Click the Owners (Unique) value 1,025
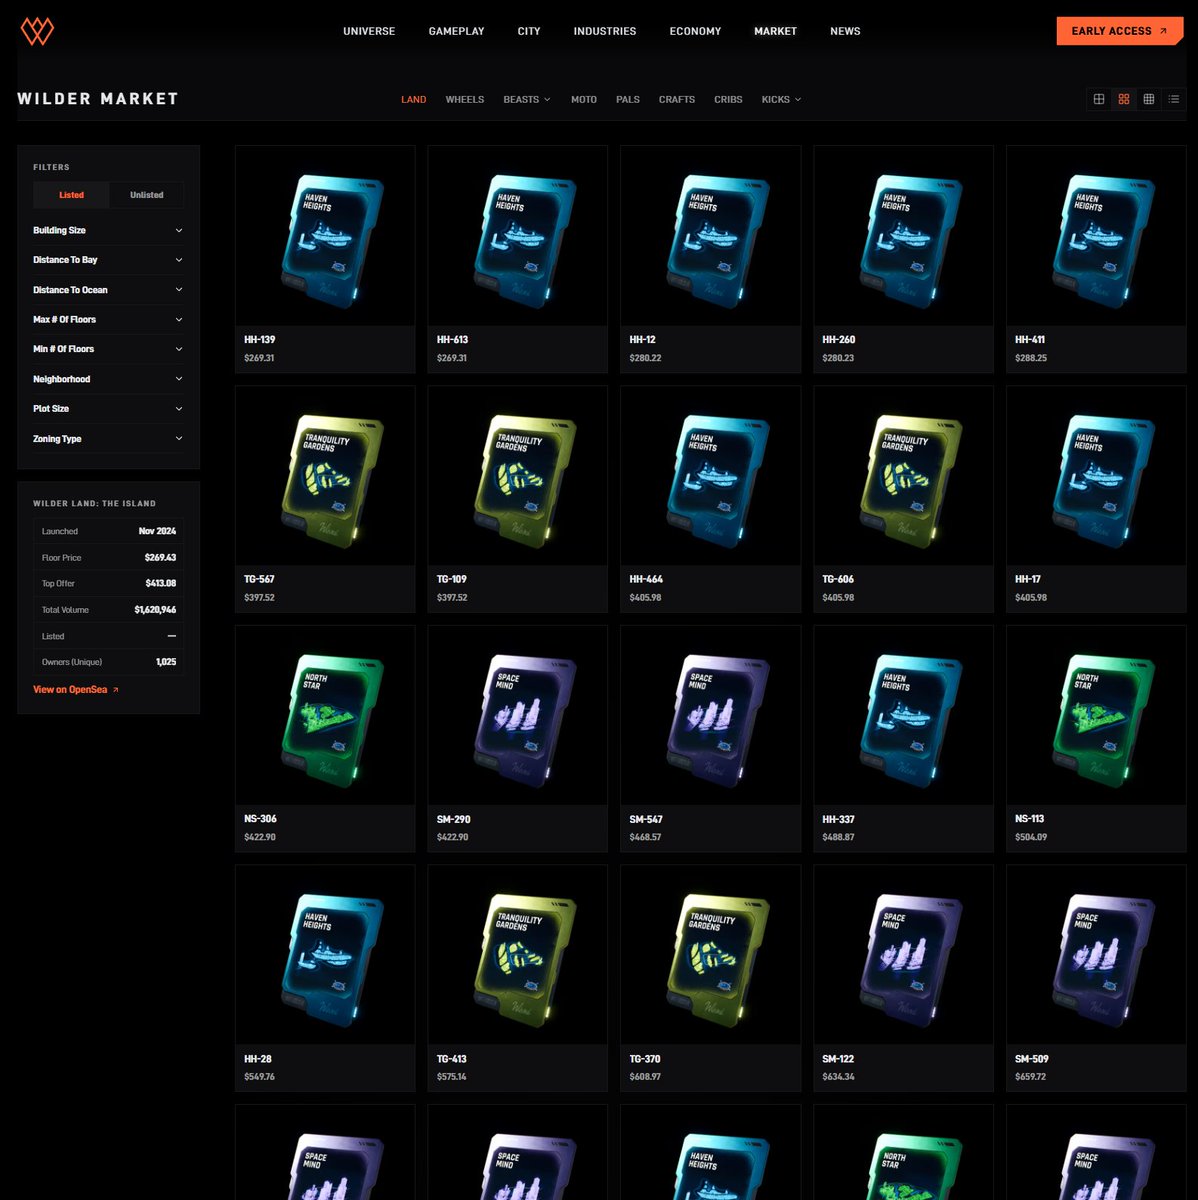 click(166, 662)
